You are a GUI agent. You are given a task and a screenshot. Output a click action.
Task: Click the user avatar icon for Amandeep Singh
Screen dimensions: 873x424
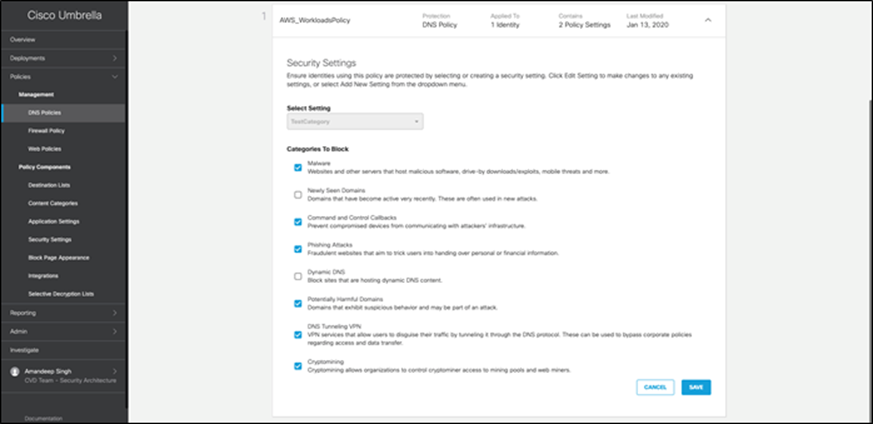tap(14, 372)
